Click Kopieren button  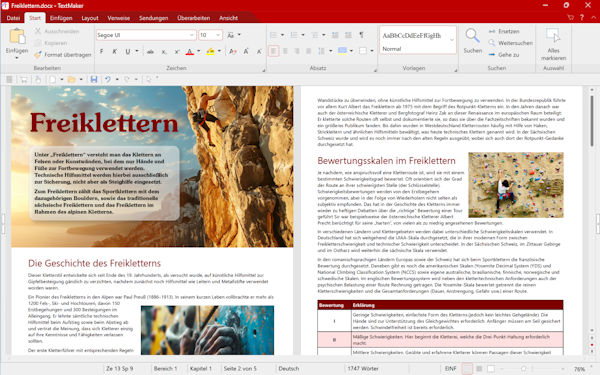(x=51, y=43)
